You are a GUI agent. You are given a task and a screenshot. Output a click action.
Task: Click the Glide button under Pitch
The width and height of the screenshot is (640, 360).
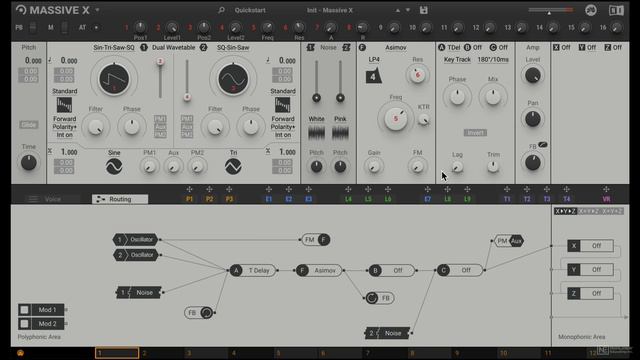coord(29,125)
